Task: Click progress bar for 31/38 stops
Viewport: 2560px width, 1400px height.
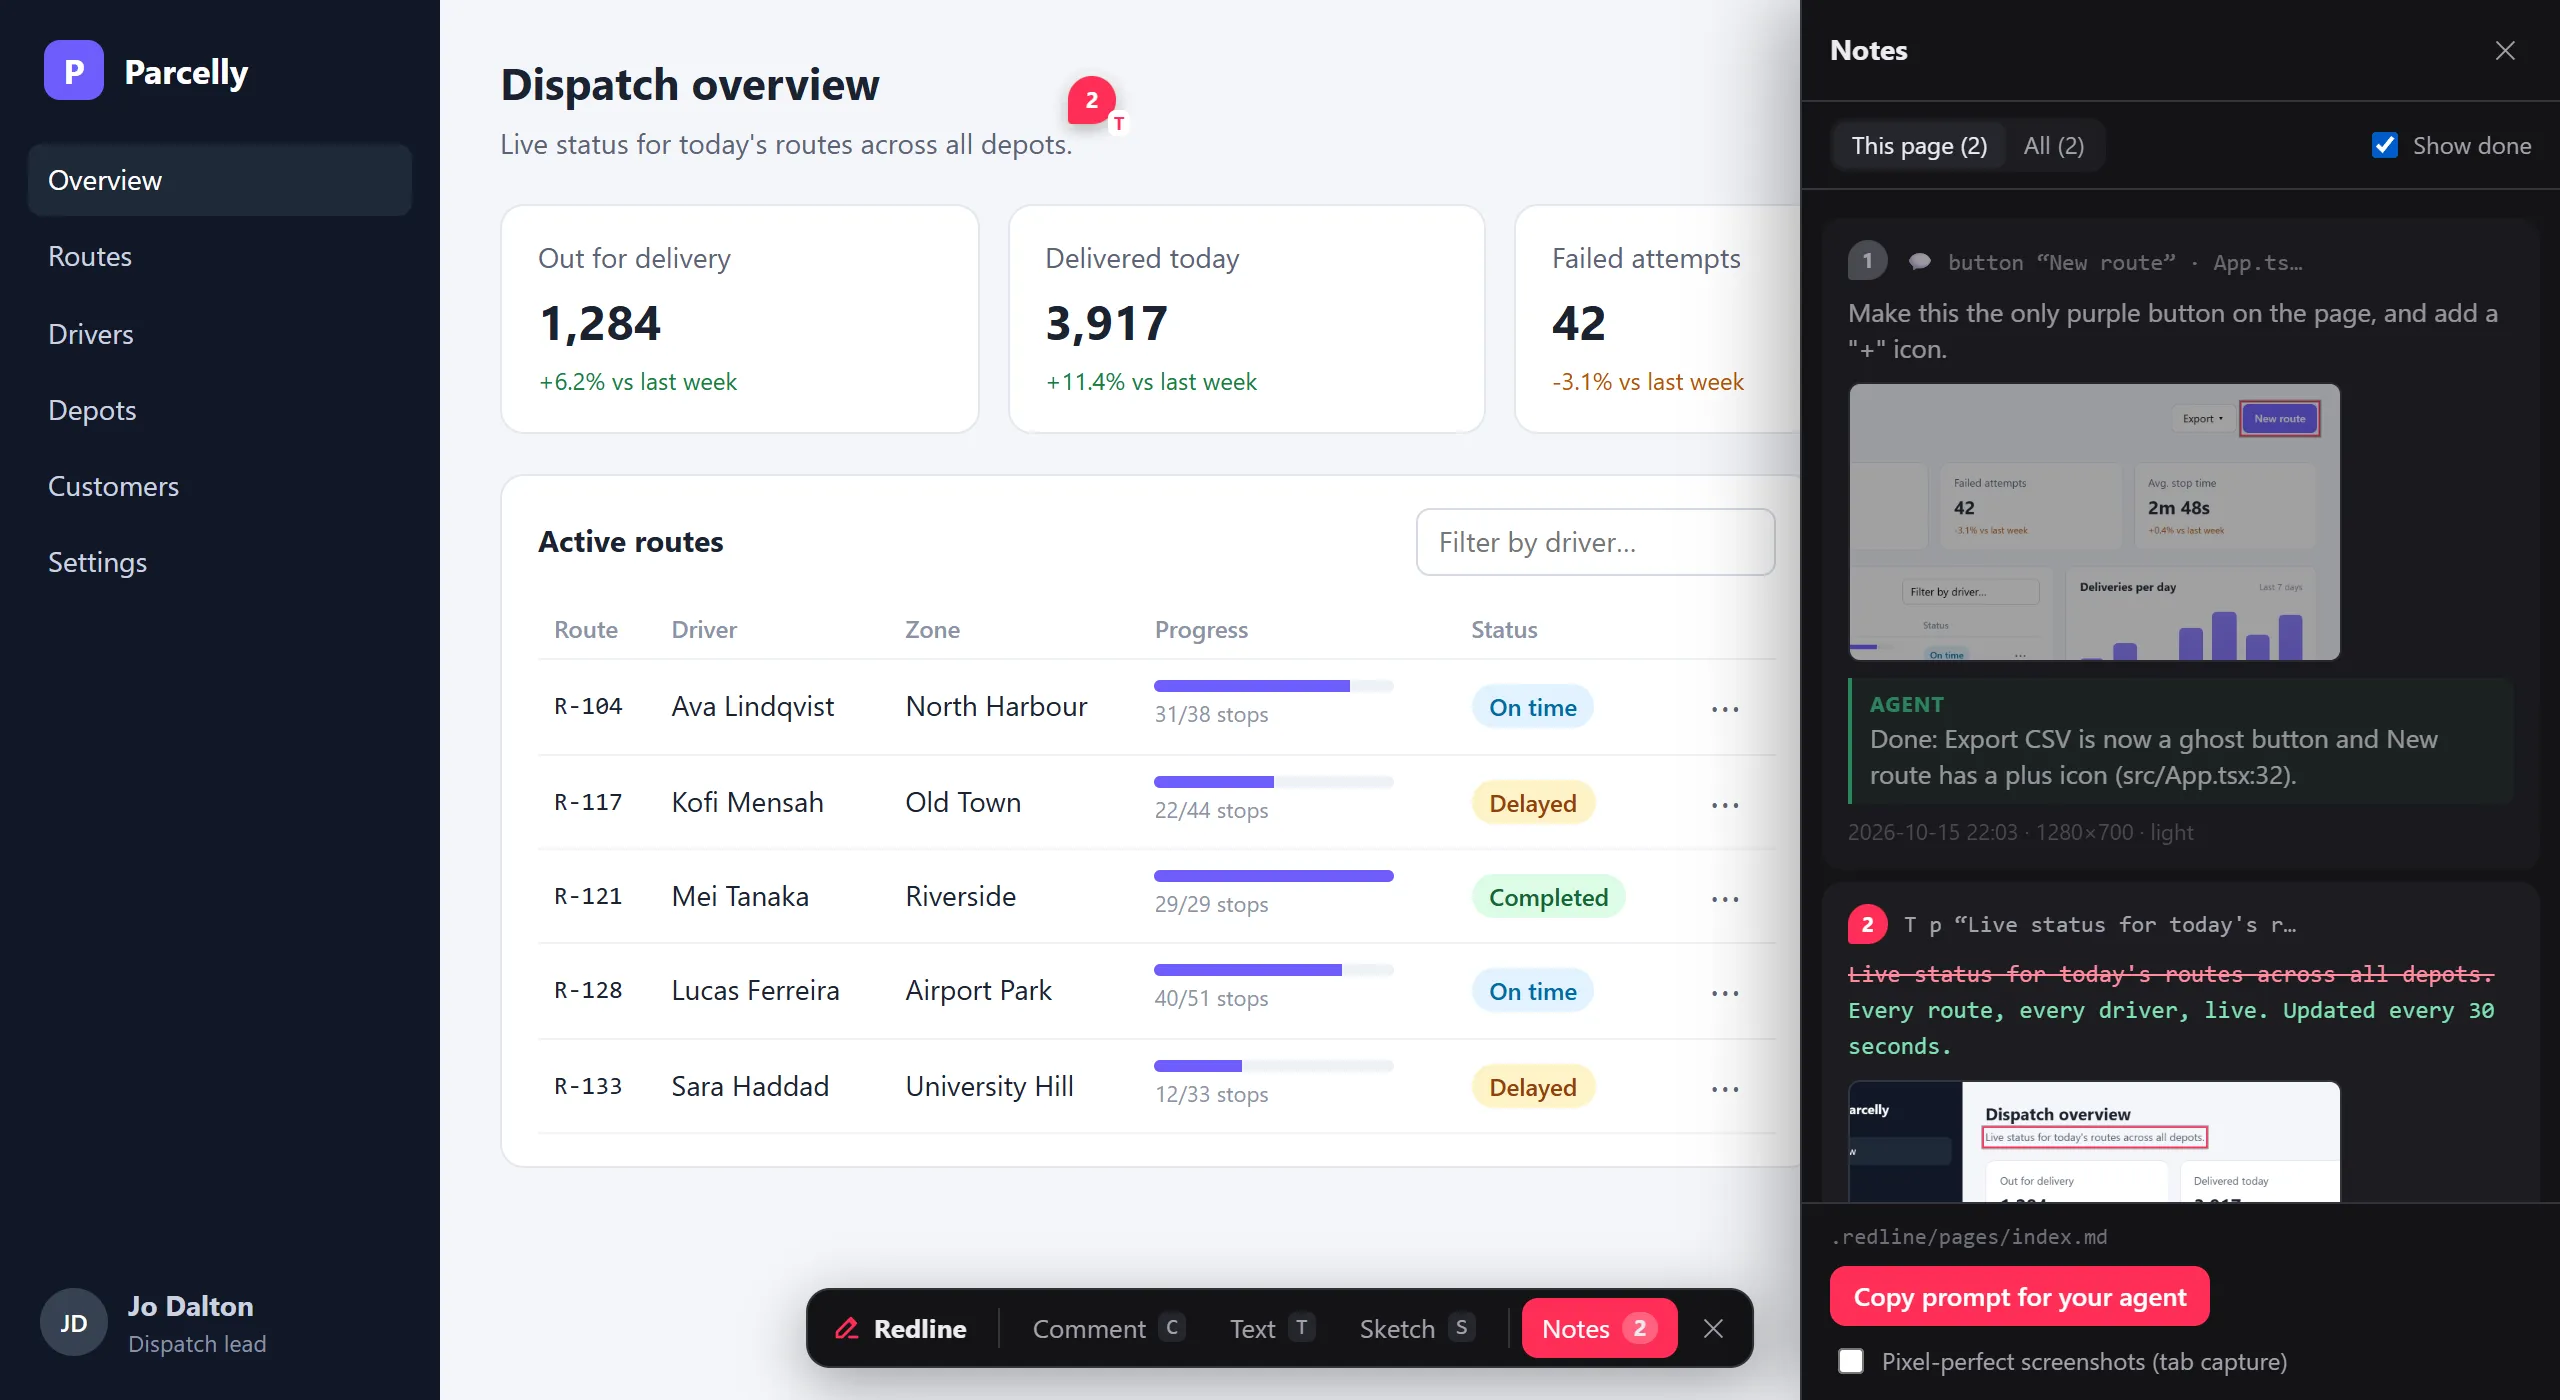Action: 1273,686
